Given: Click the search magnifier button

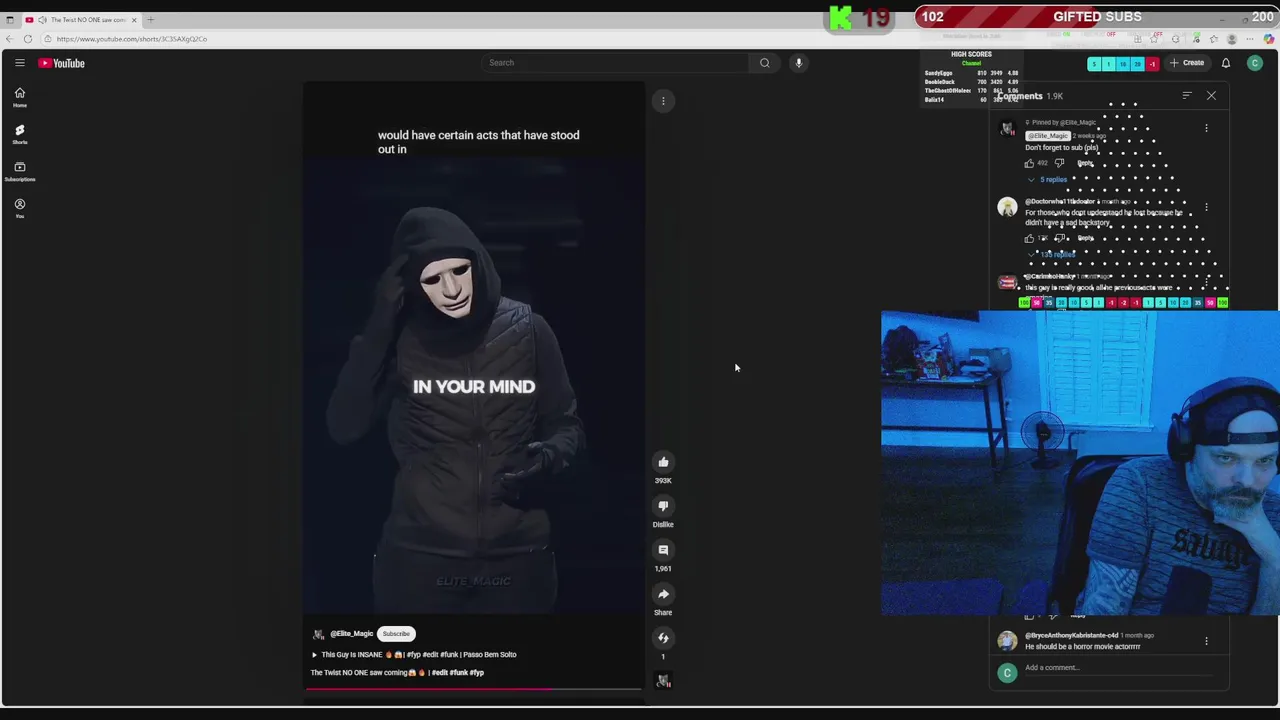Looking at the screenshot, I should click(x=765, y=63).
